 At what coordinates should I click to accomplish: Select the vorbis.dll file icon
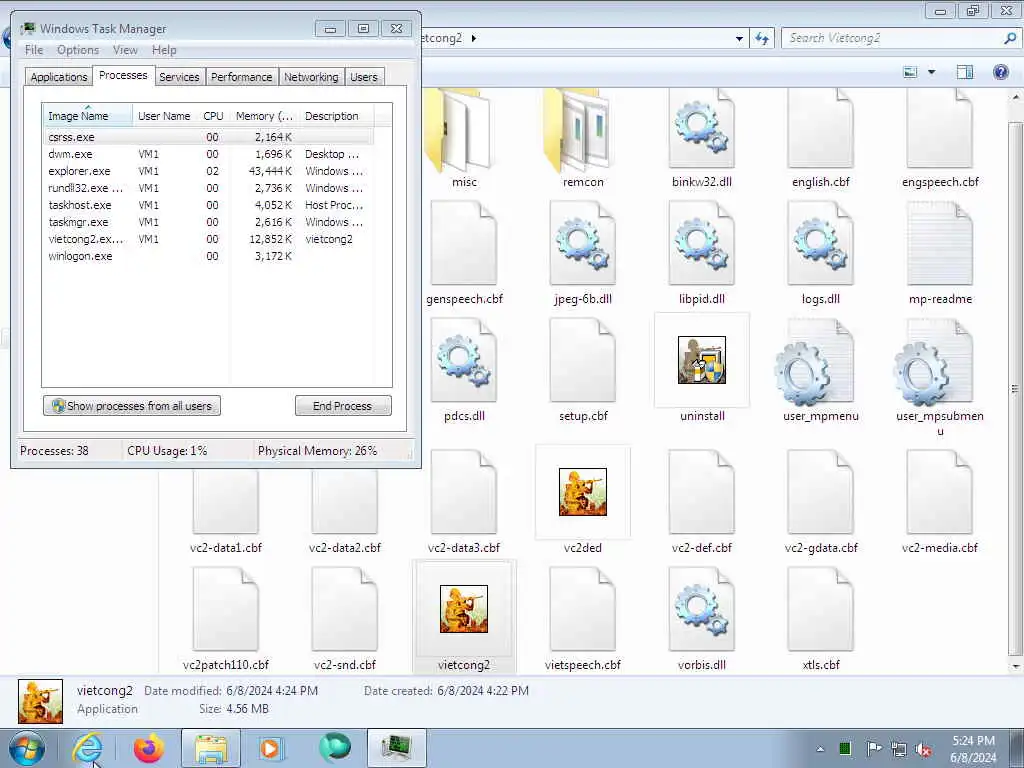[x=701, y=609]
